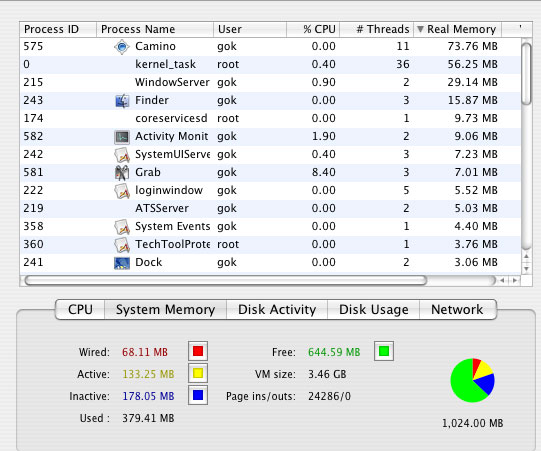
Task: Click the Used 379.41 MB value
Action: point(148,419)
